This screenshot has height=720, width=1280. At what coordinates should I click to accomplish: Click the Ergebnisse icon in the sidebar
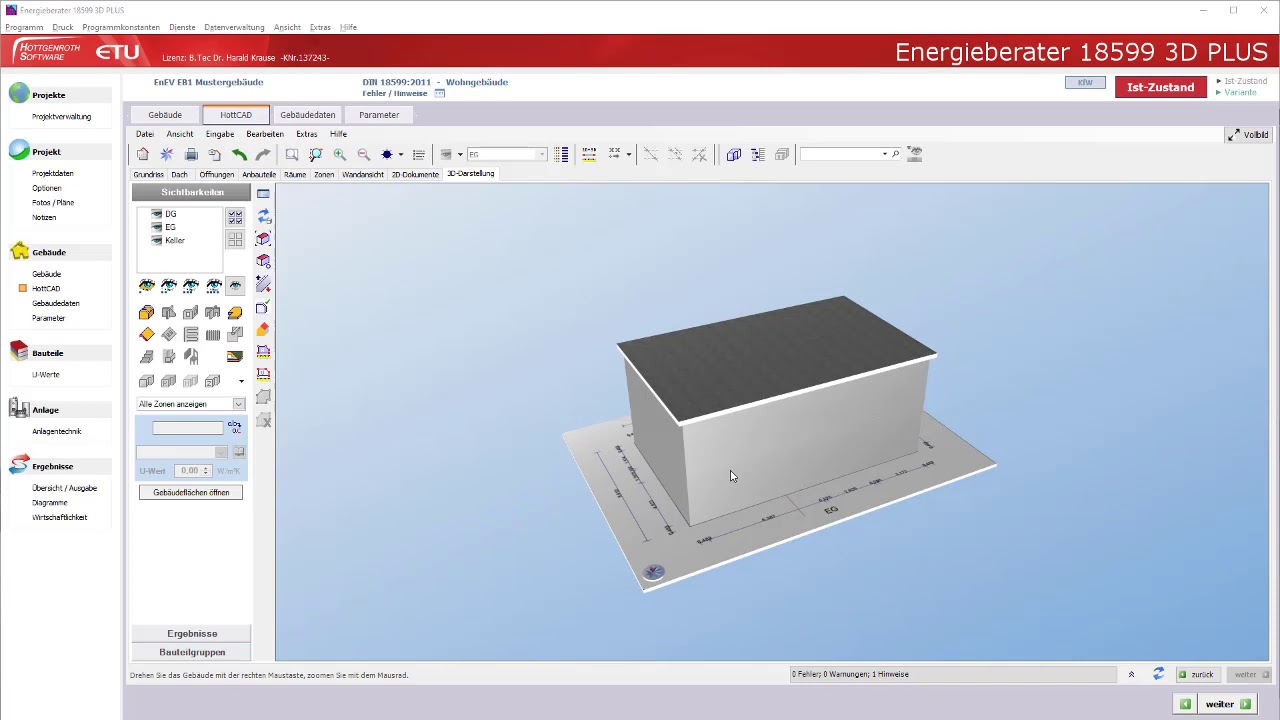pyautogui.click(x=19, y=465)
